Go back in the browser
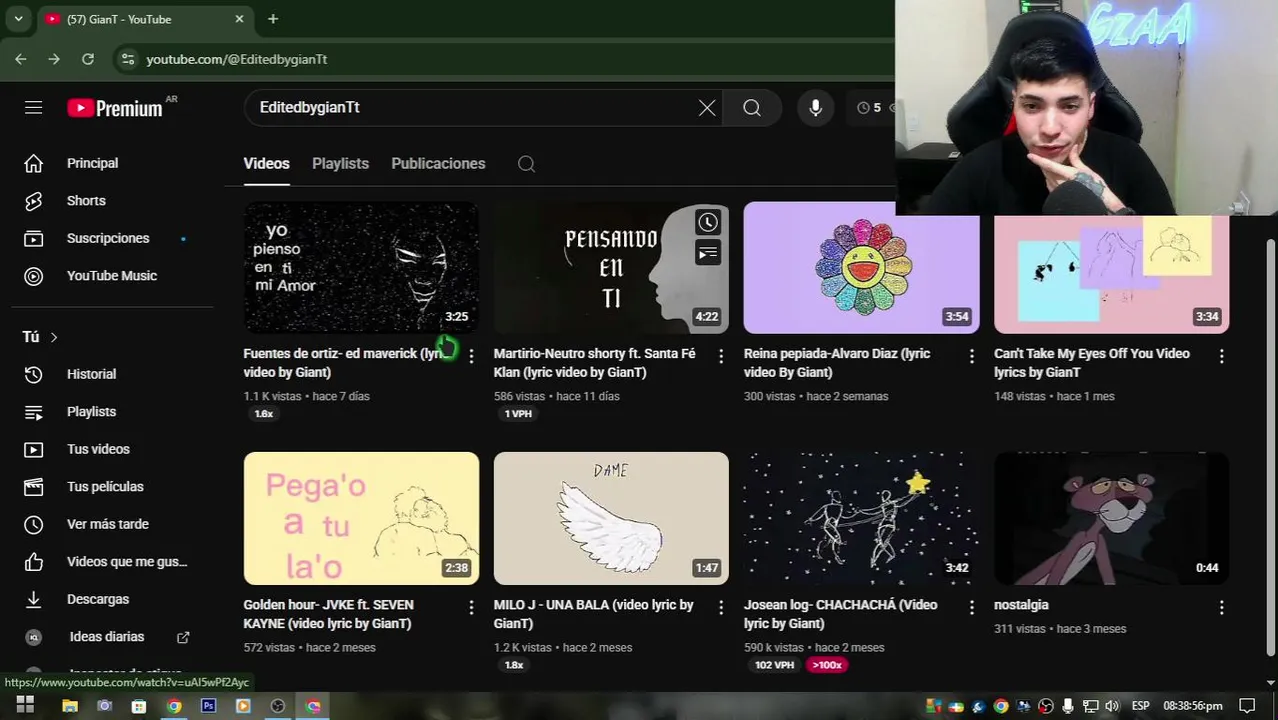 [21, 59]
